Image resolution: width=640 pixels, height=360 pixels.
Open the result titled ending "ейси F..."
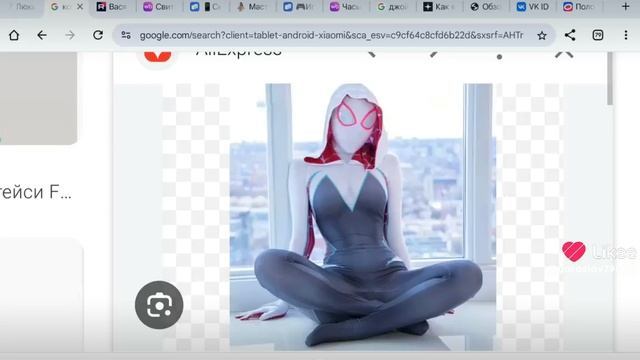(36, 192)
